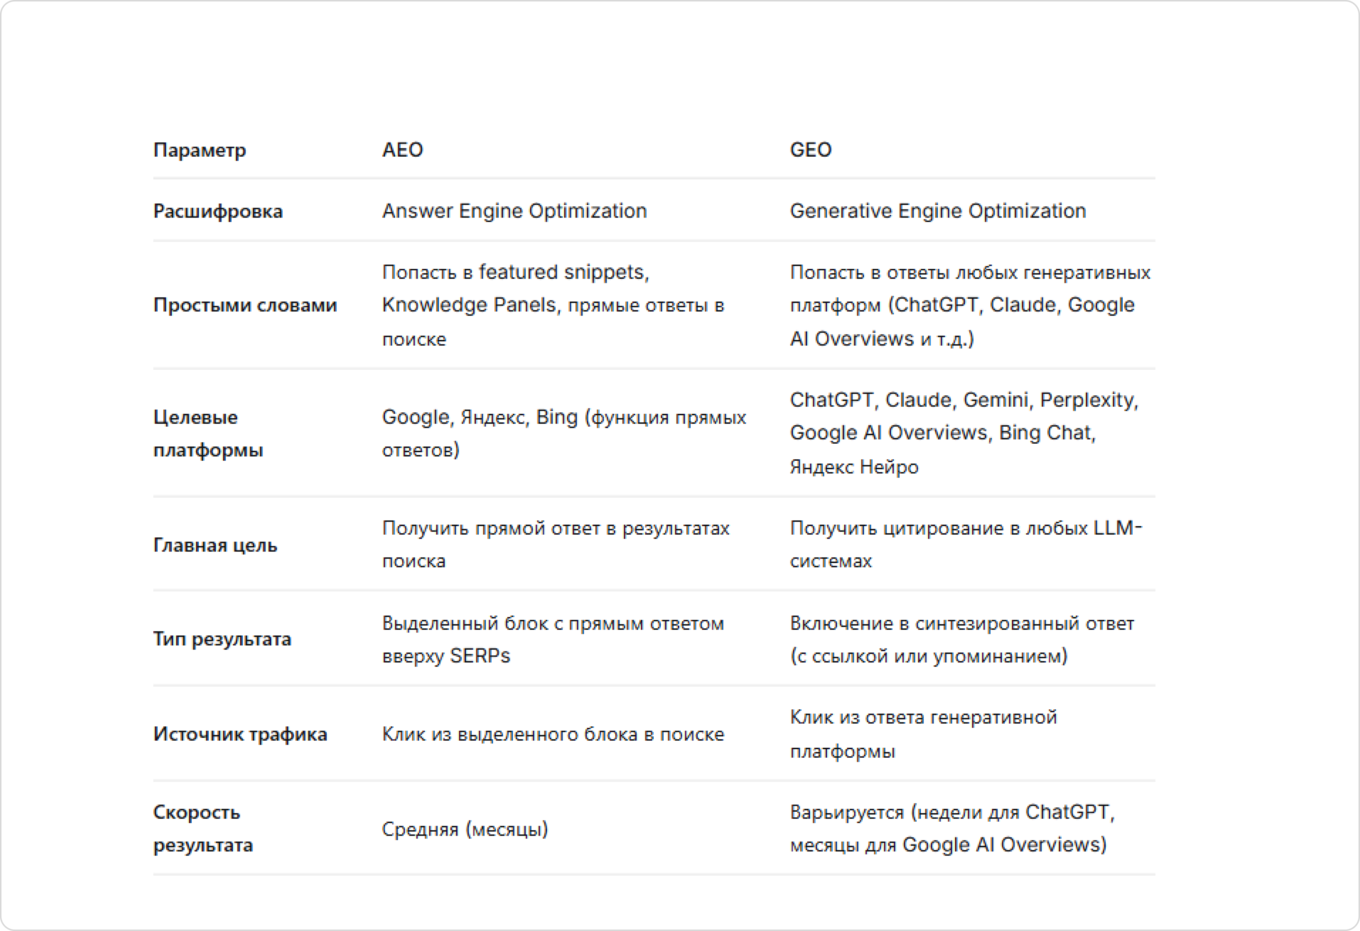
Task: Click the "Generative Engine Optimization" cell
Action: [x=937, y=211]
